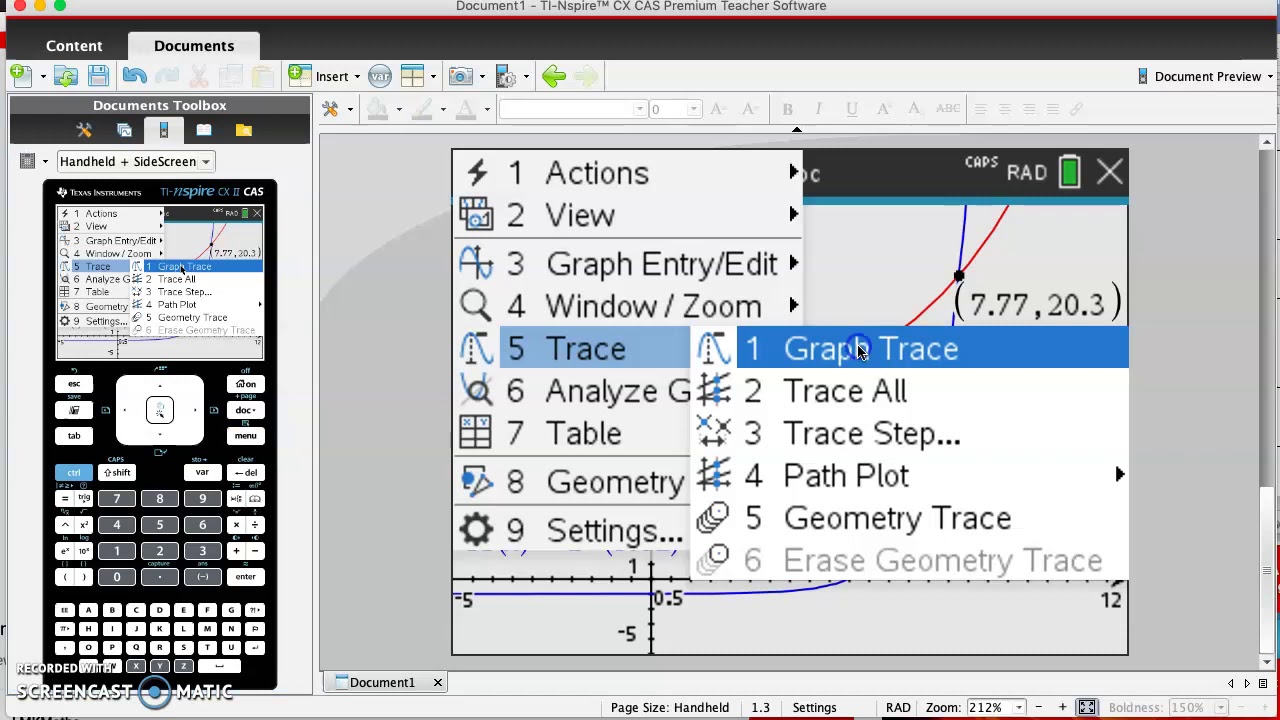Click the calculator tab key

click(x=74, y=436)
